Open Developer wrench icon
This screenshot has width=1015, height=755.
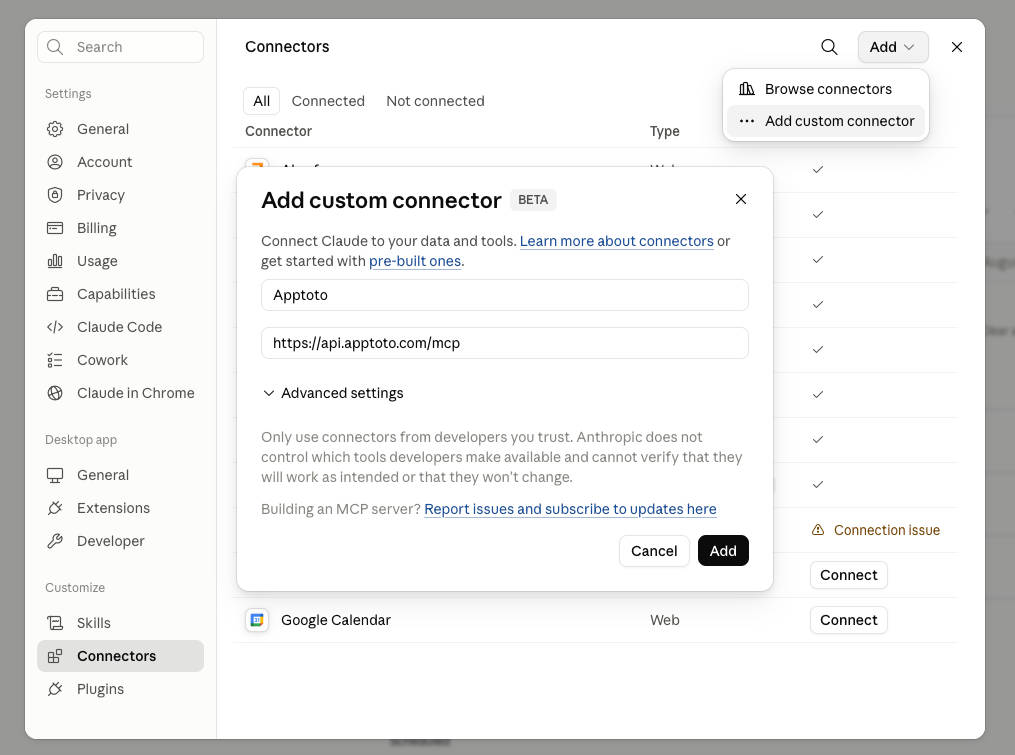pos(55,541)
